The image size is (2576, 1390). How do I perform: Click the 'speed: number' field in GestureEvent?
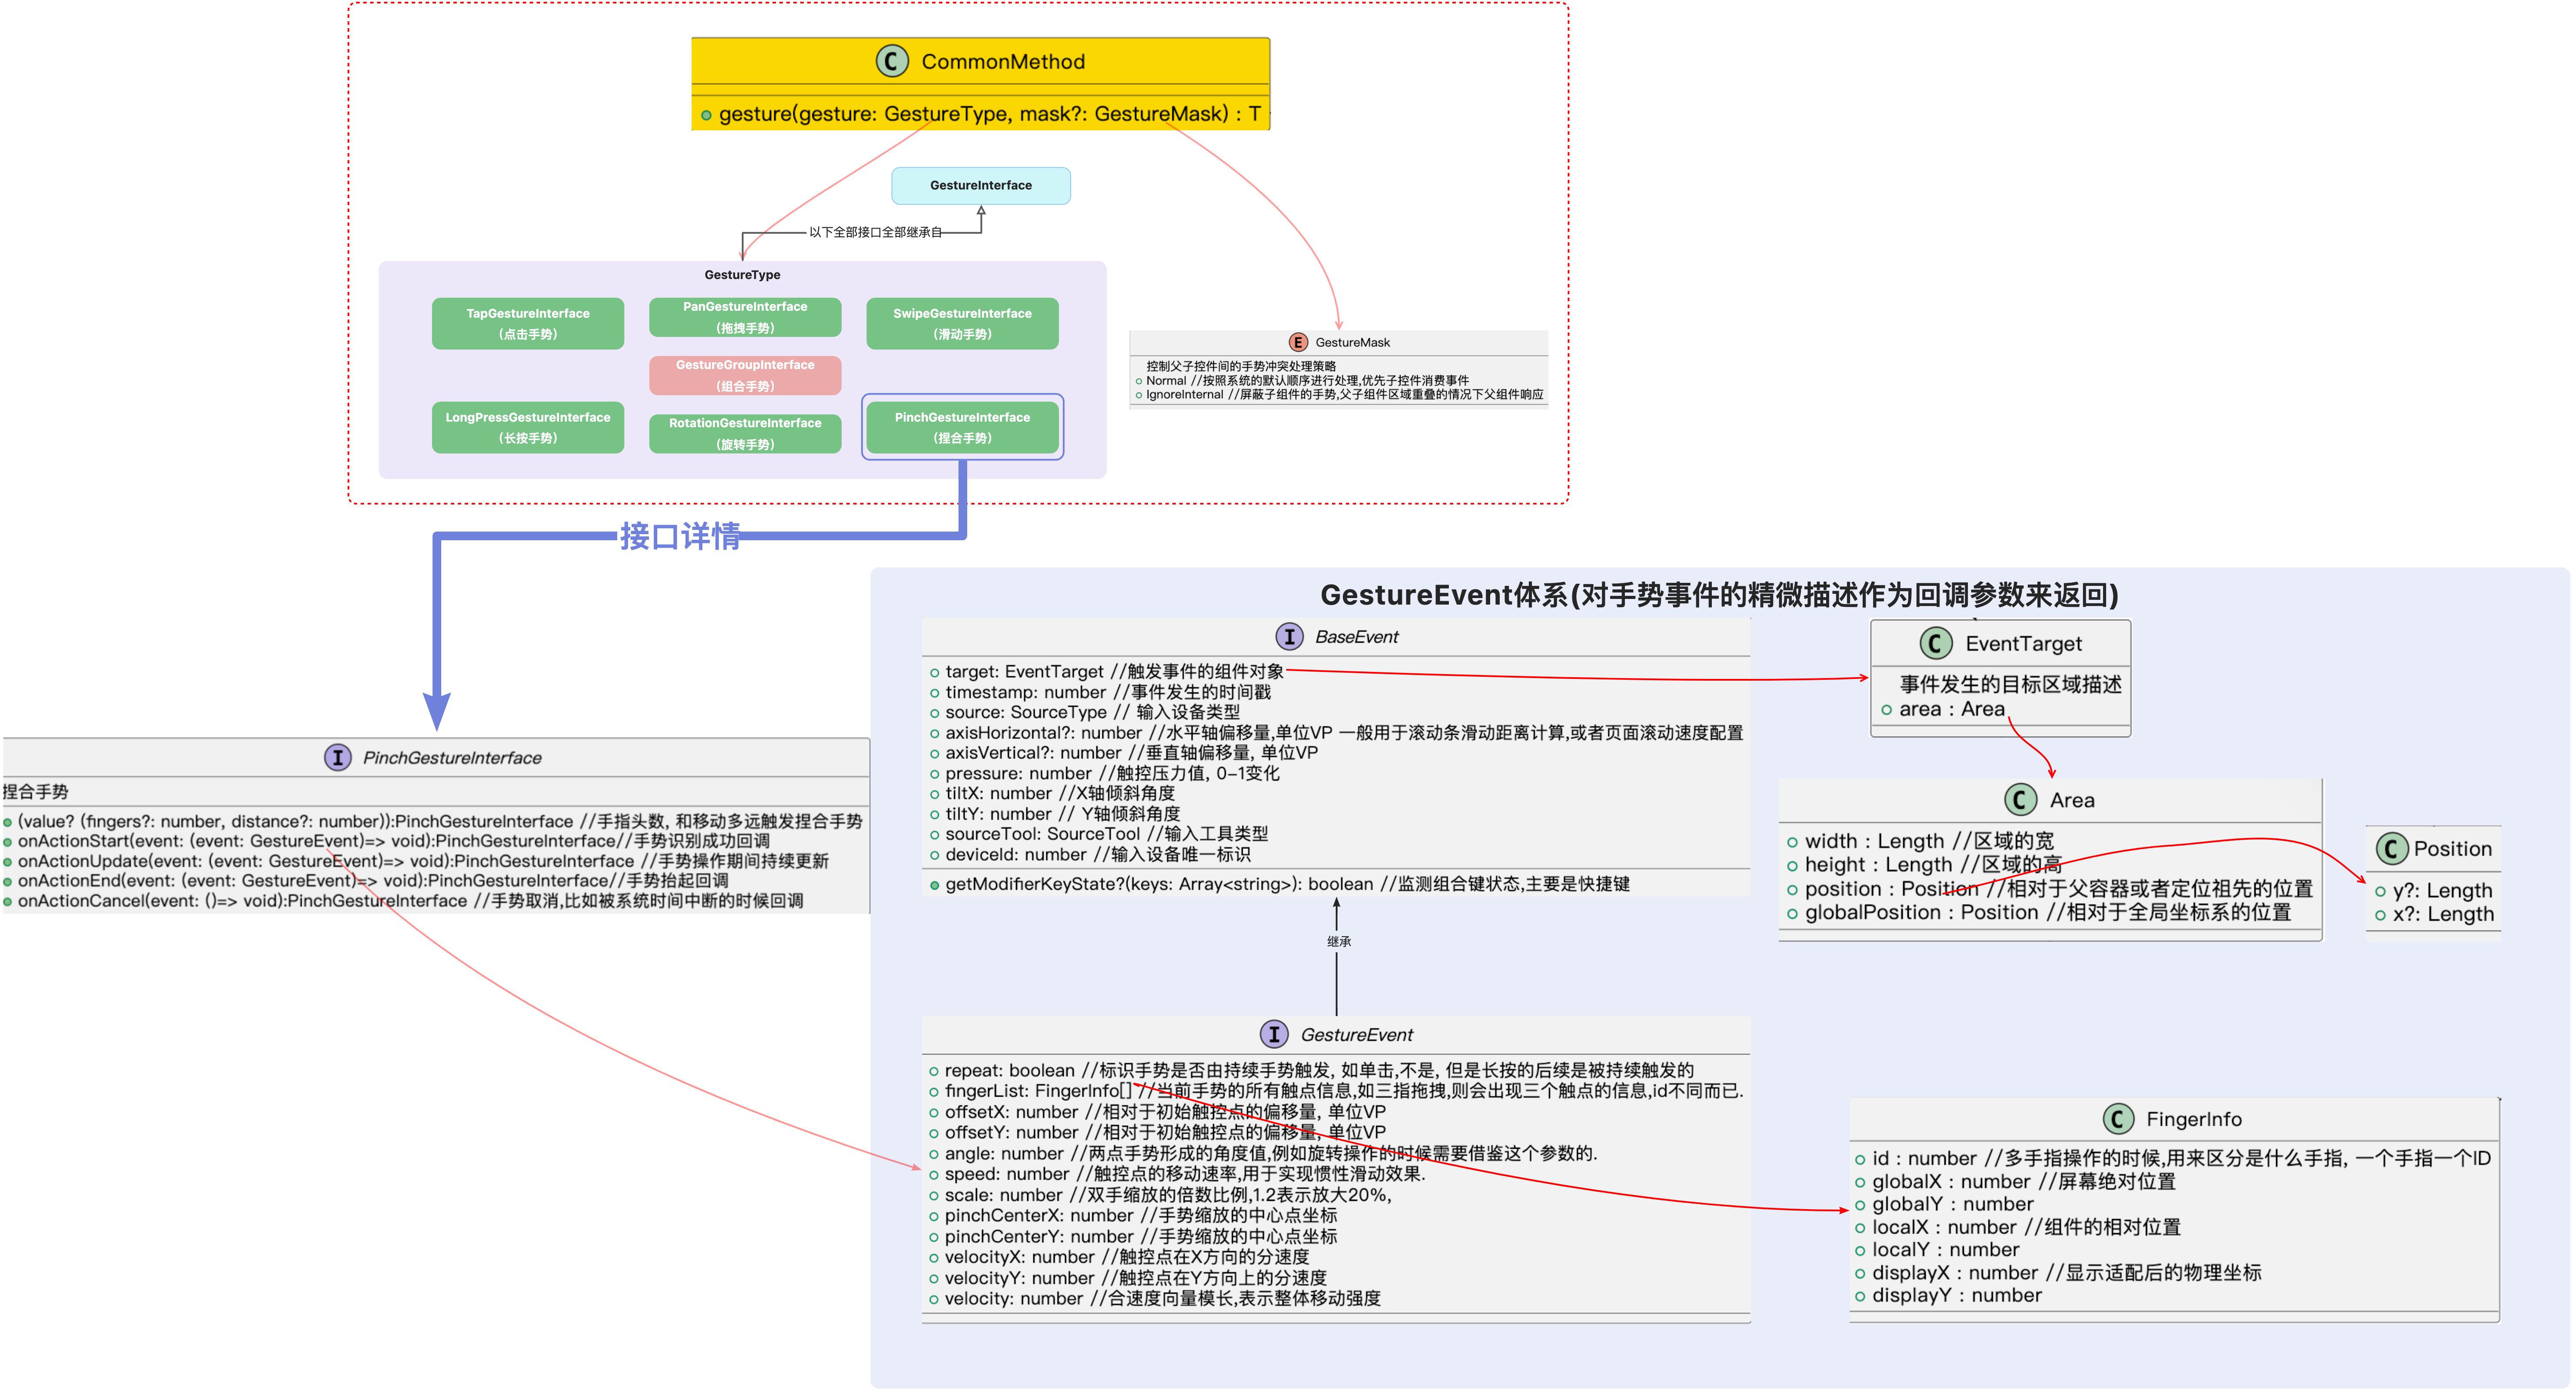[1177, 1174]
